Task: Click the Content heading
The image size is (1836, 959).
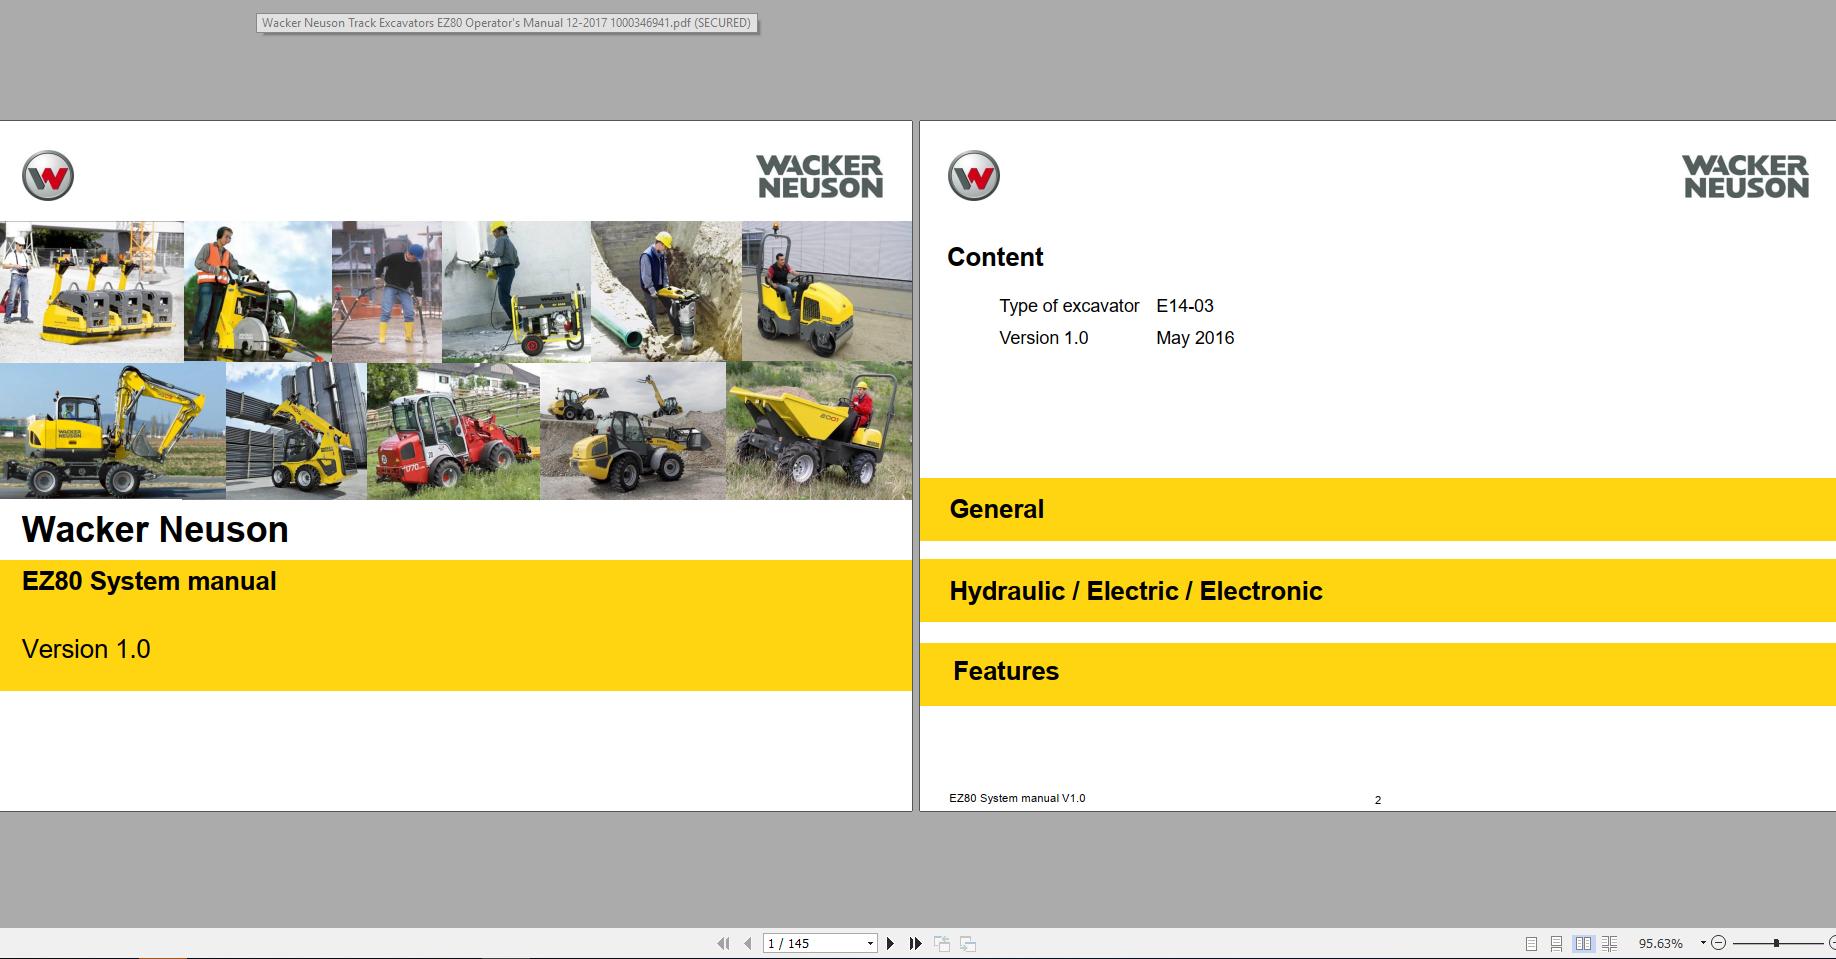Action: coord(995,257)
